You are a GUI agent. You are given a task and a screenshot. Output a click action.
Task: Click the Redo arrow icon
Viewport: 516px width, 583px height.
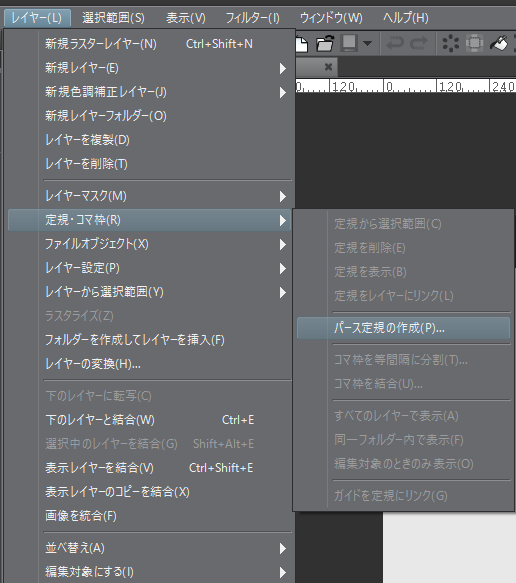(419, 44)
